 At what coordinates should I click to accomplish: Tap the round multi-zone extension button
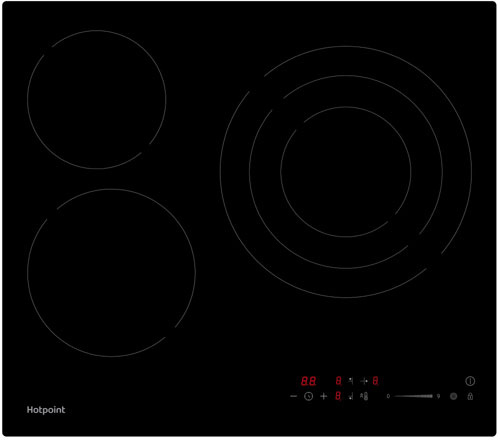tap(453, 396)
